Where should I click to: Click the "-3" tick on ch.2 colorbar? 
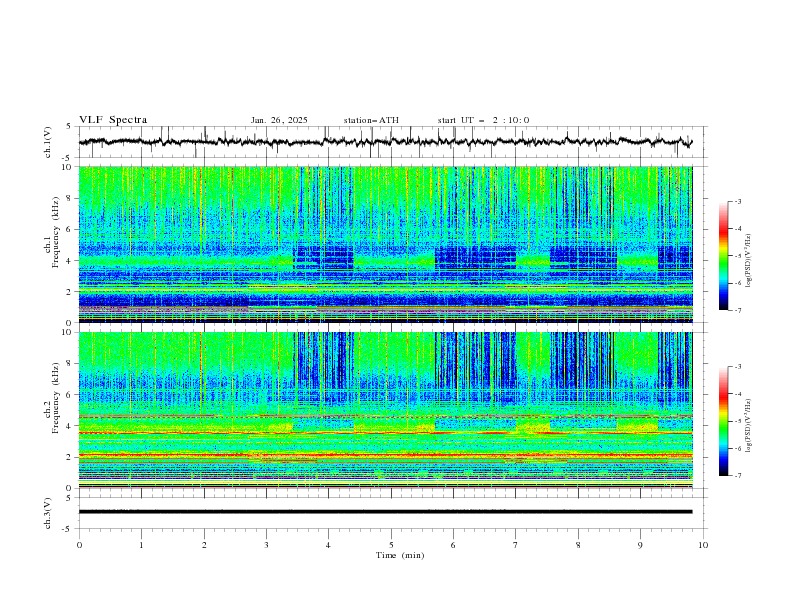coord(737,367)
